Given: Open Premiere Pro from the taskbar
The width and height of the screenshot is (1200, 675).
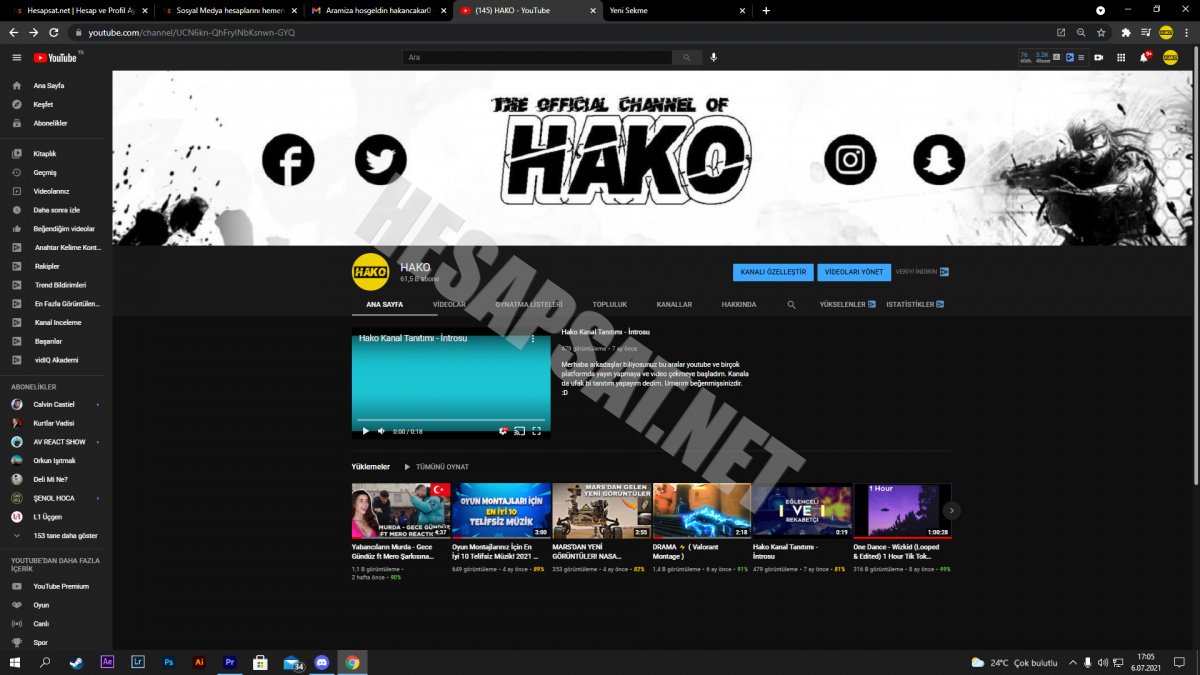Looking at the screenshot, I should coord(230,662).
